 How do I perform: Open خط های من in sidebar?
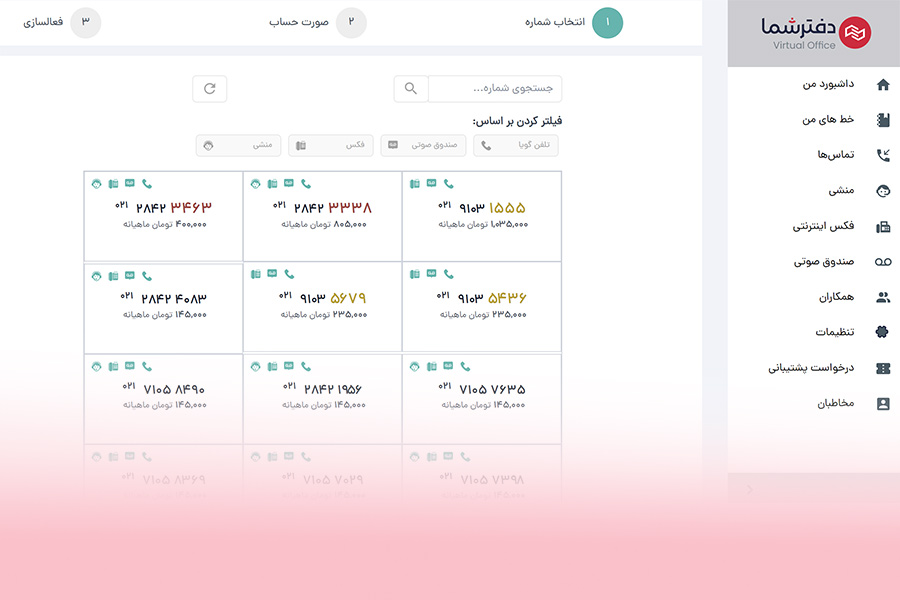(828, 120)
